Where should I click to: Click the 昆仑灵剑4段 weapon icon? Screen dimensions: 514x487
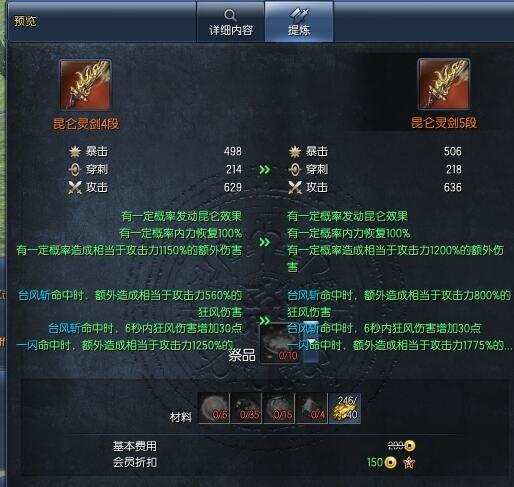(x=85, y=85)
